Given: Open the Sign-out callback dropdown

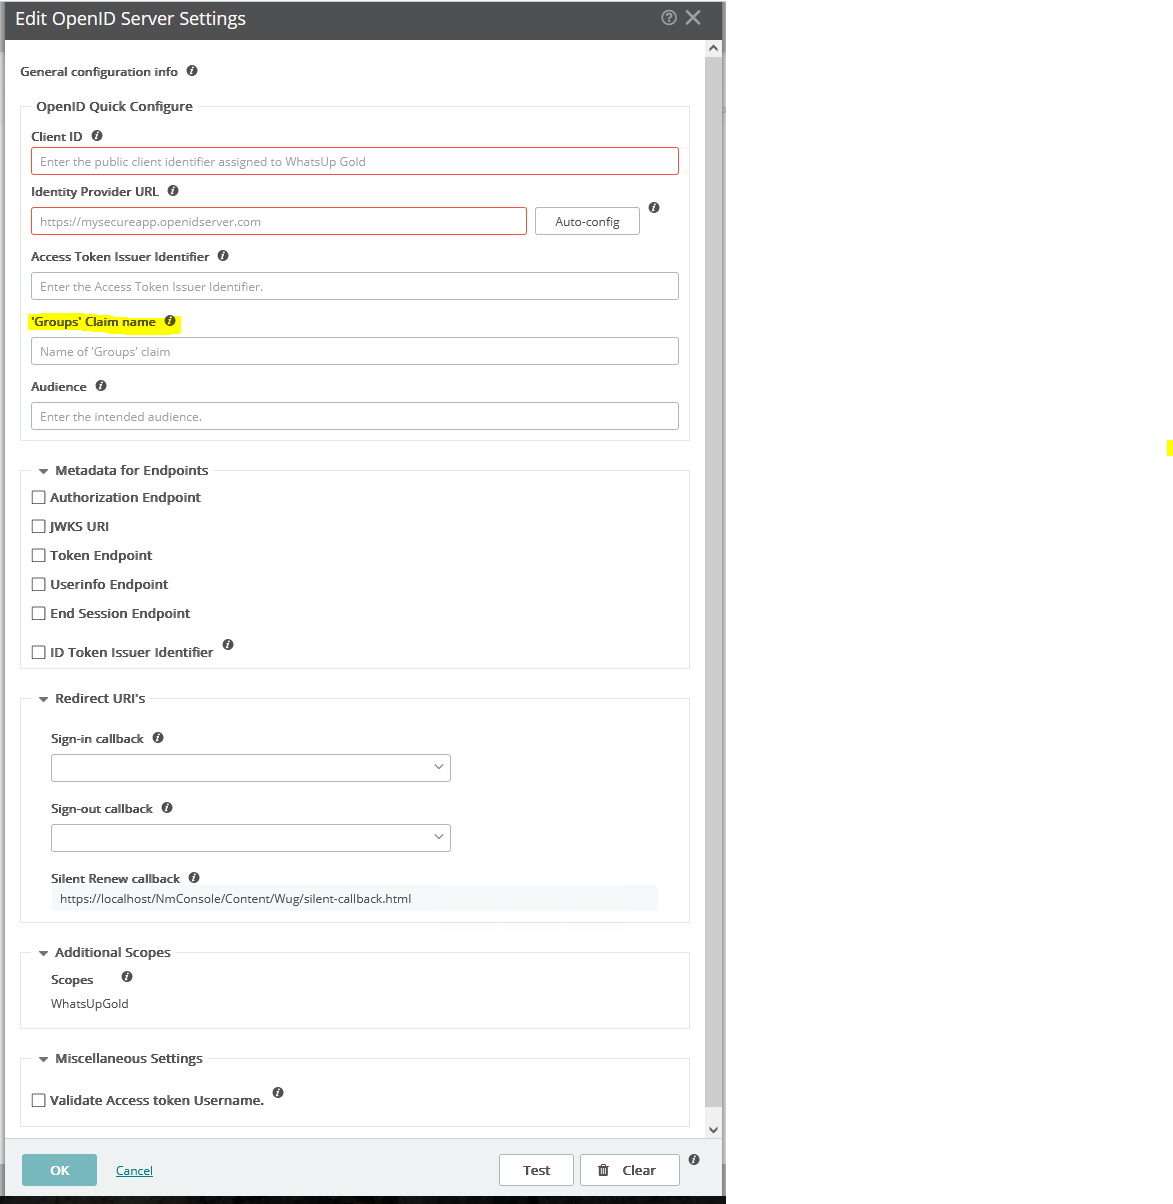Looking at the screenshot, I should pyautogui.click(x=438, y=837).
